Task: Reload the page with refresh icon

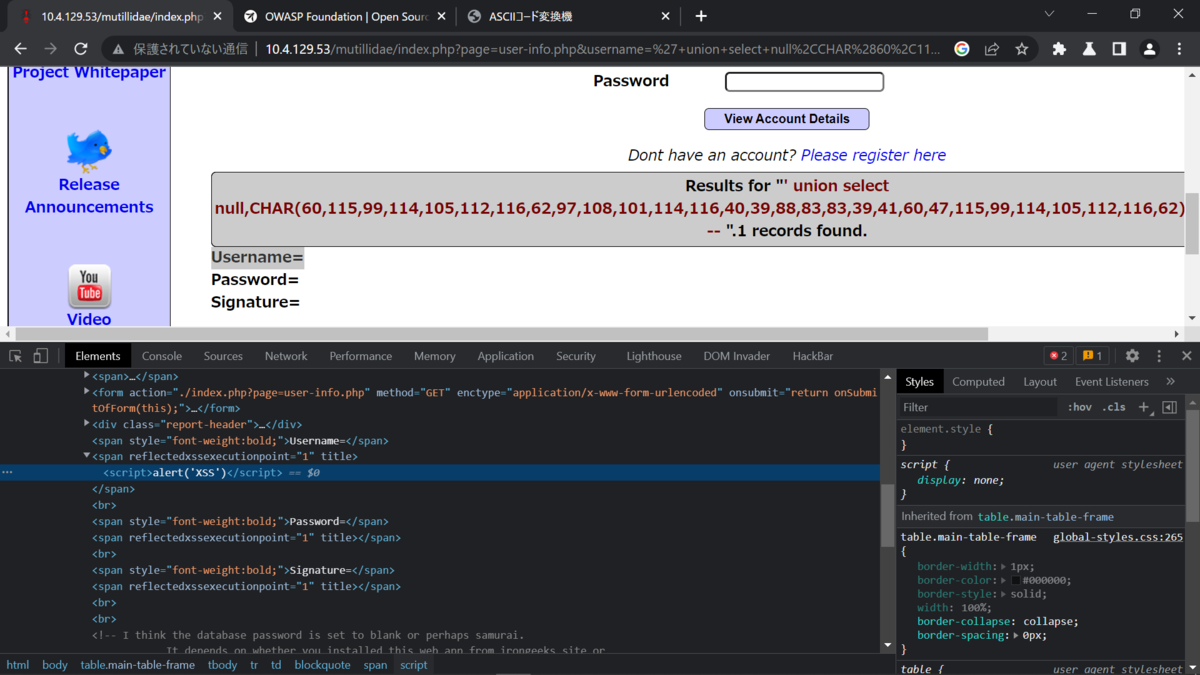Action: click(81, 48)
